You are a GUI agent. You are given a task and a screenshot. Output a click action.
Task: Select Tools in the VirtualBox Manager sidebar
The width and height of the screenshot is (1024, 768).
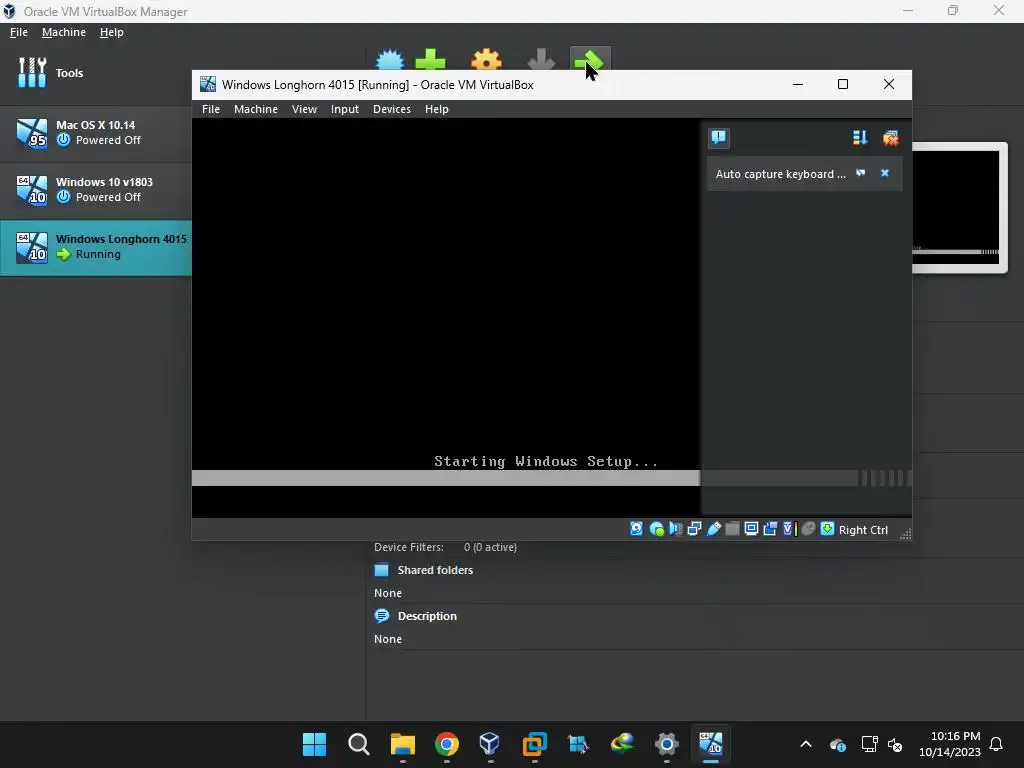point(95,72)
